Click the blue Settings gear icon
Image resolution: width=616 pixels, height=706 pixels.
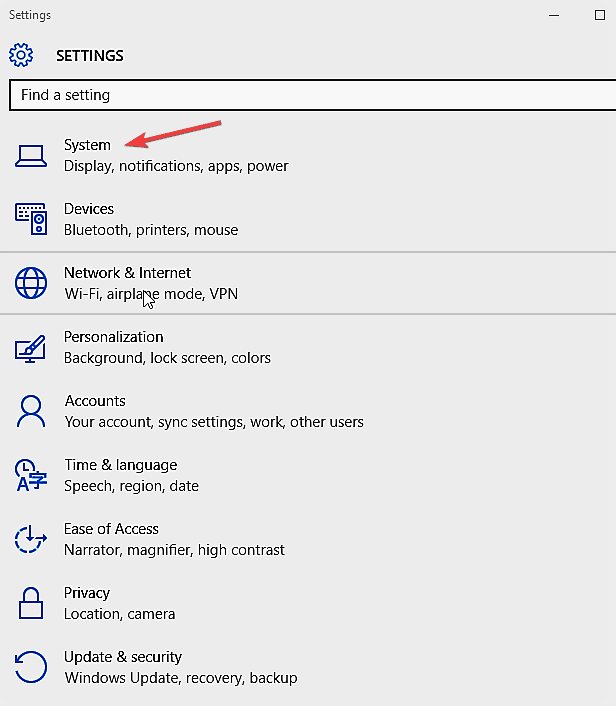click(x=21, y=55)
